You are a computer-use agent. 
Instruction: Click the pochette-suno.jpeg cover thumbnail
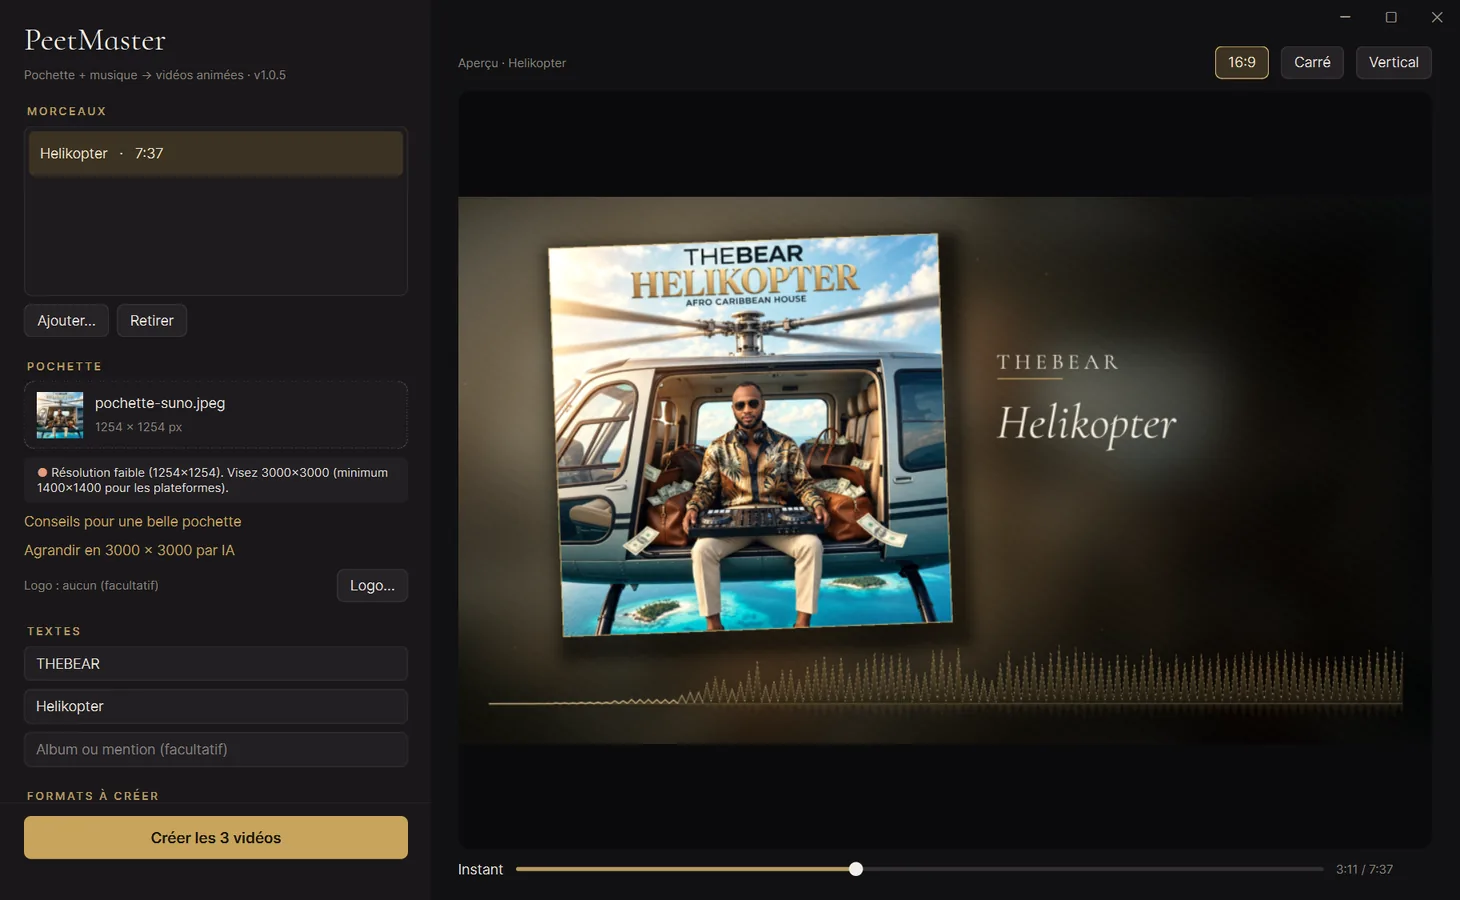coord(60,415)
